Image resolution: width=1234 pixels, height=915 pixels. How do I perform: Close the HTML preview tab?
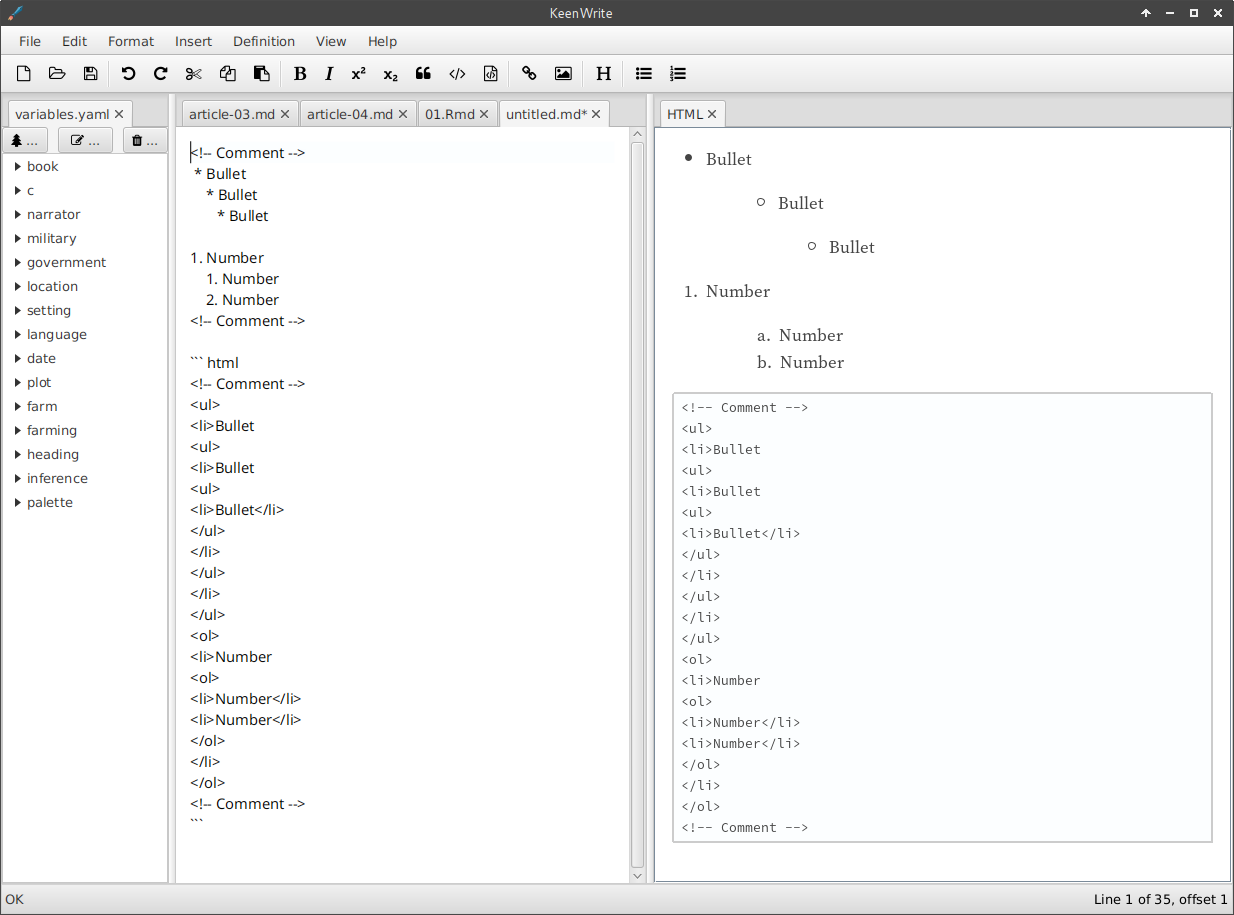click(712, 114)
